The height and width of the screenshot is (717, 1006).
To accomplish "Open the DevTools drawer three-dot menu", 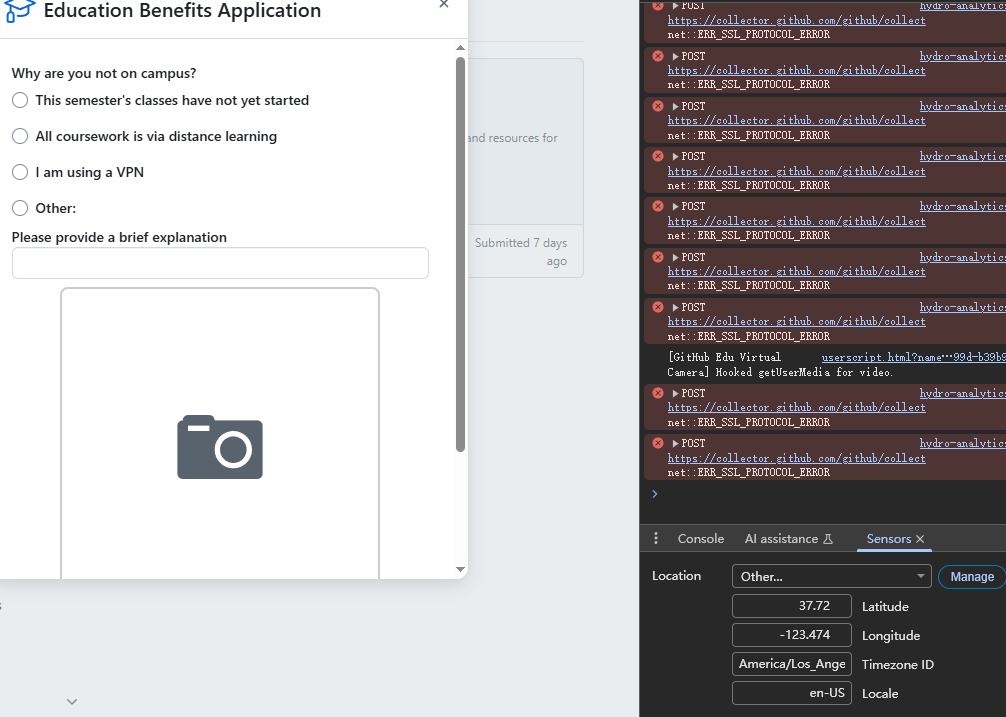I will coord(656,538).
